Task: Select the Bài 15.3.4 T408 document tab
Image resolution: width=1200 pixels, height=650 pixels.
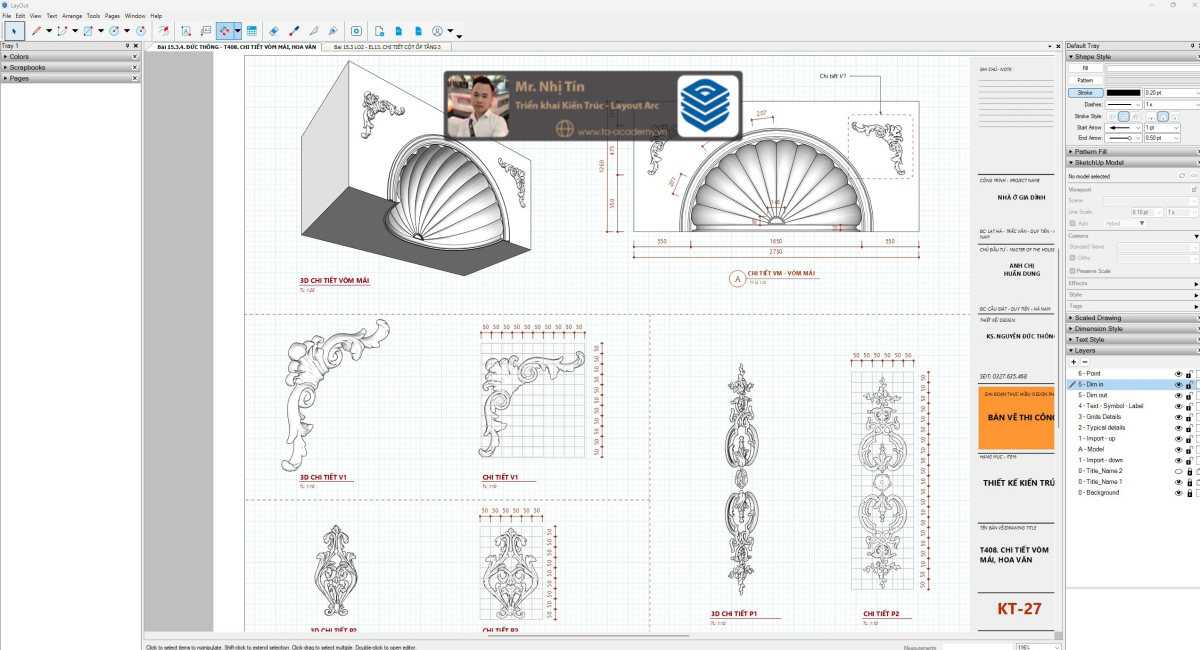Action: 235,46
